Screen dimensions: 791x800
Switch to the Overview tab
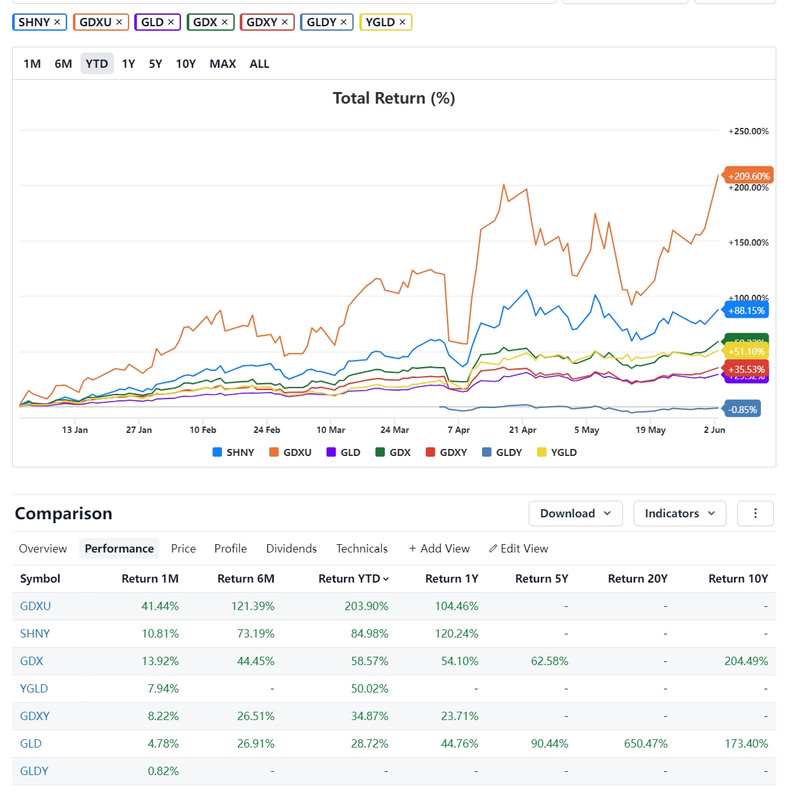(43, 549)
